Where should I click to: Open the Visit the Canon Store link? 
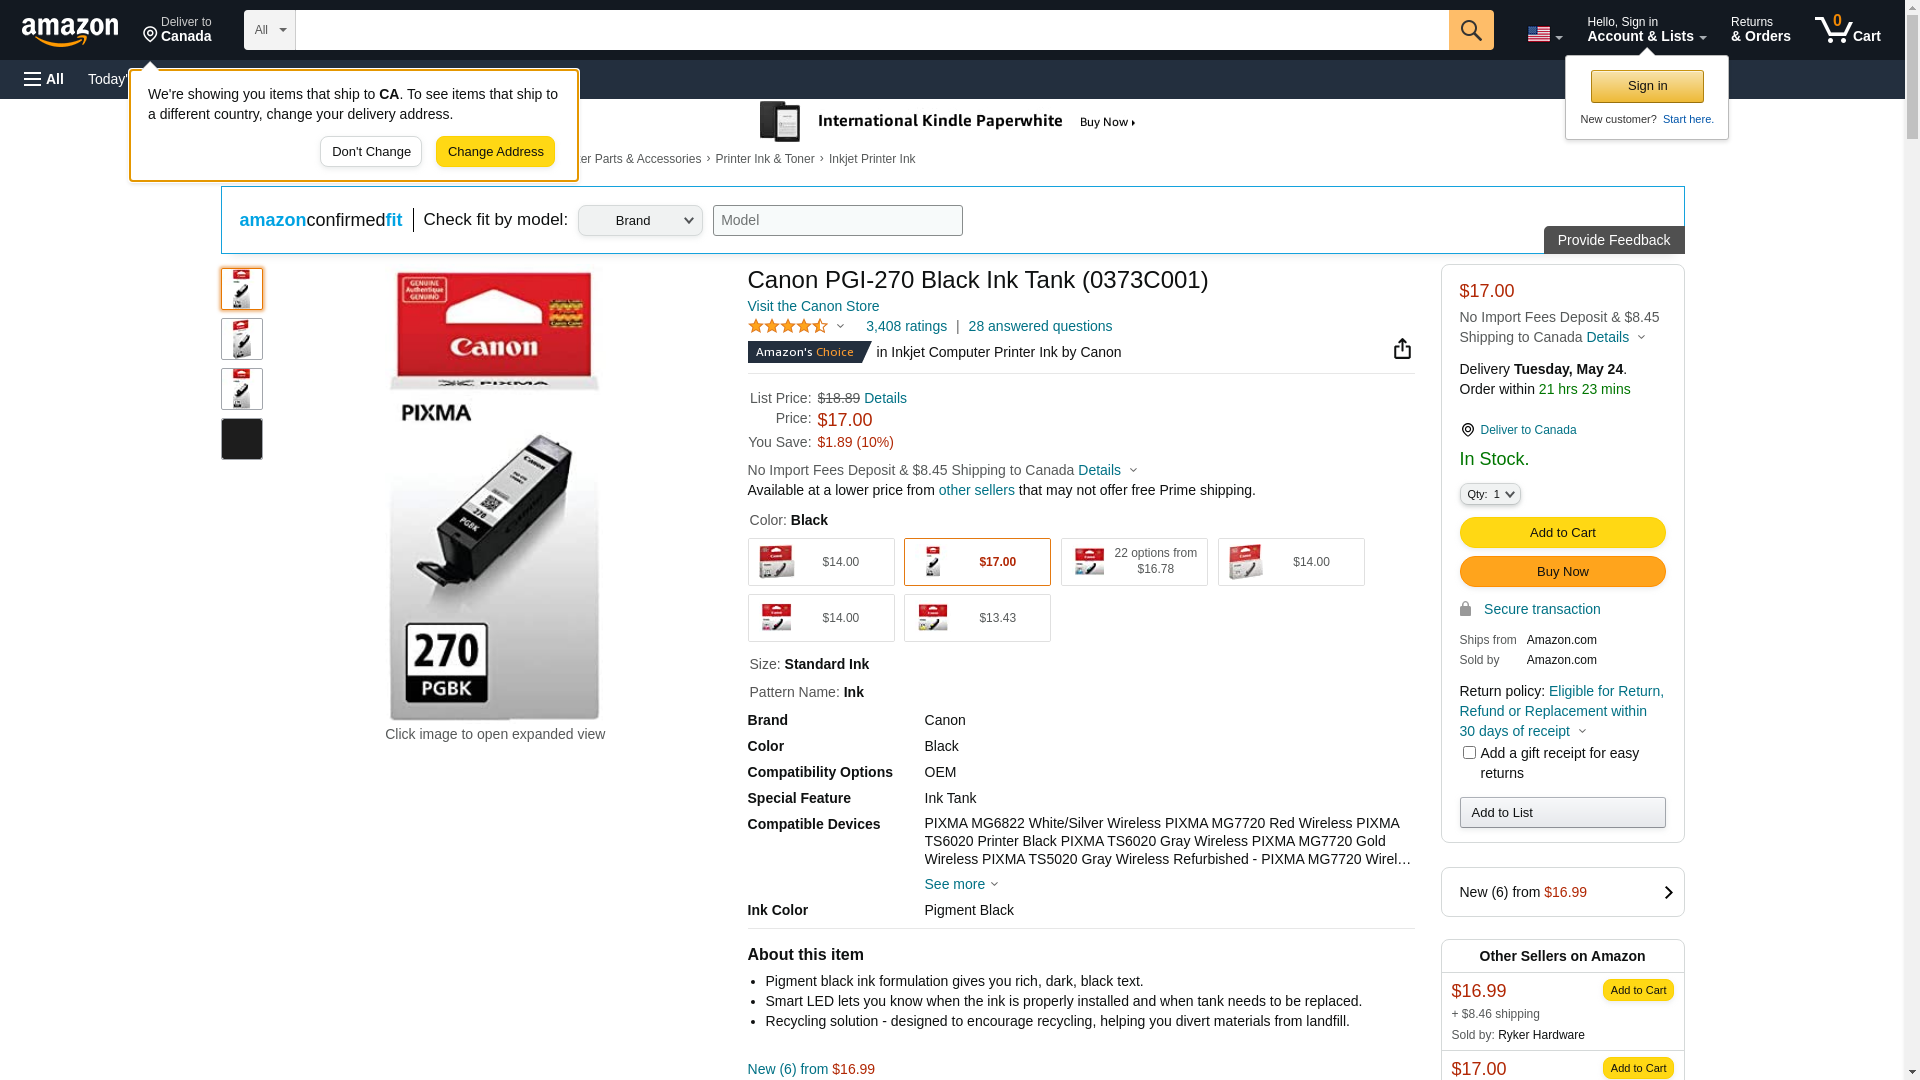[813, 306]
